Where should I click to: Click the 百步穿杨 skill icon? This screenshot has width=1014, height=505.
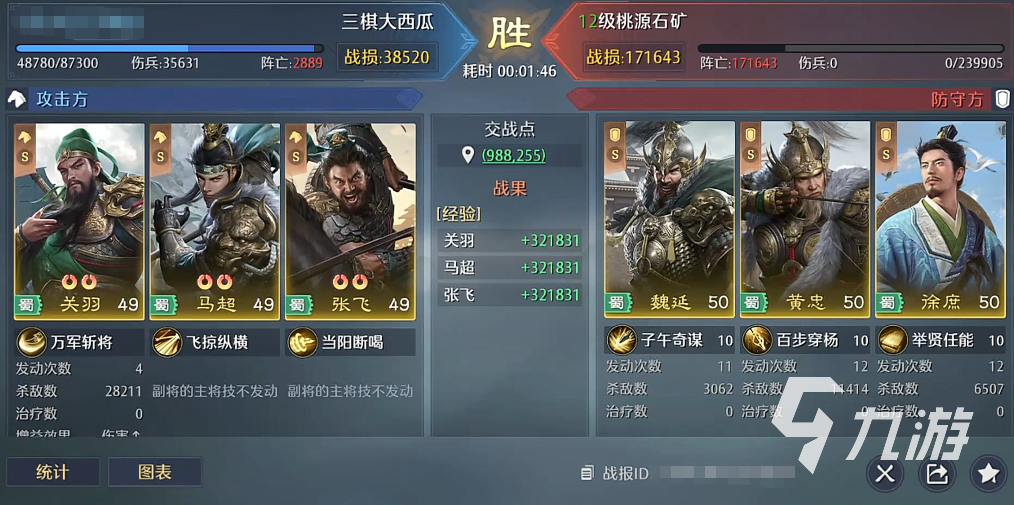(756, 340)
